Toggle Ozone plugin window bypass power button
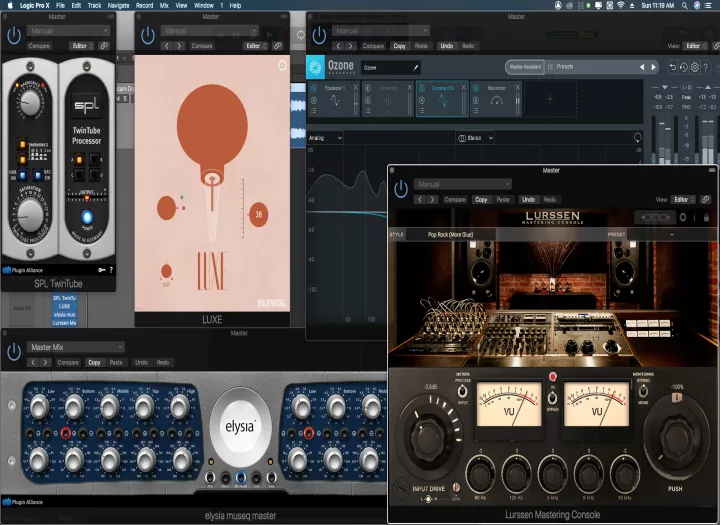Viewport: 720px width, 525px height. click(319, 35)
